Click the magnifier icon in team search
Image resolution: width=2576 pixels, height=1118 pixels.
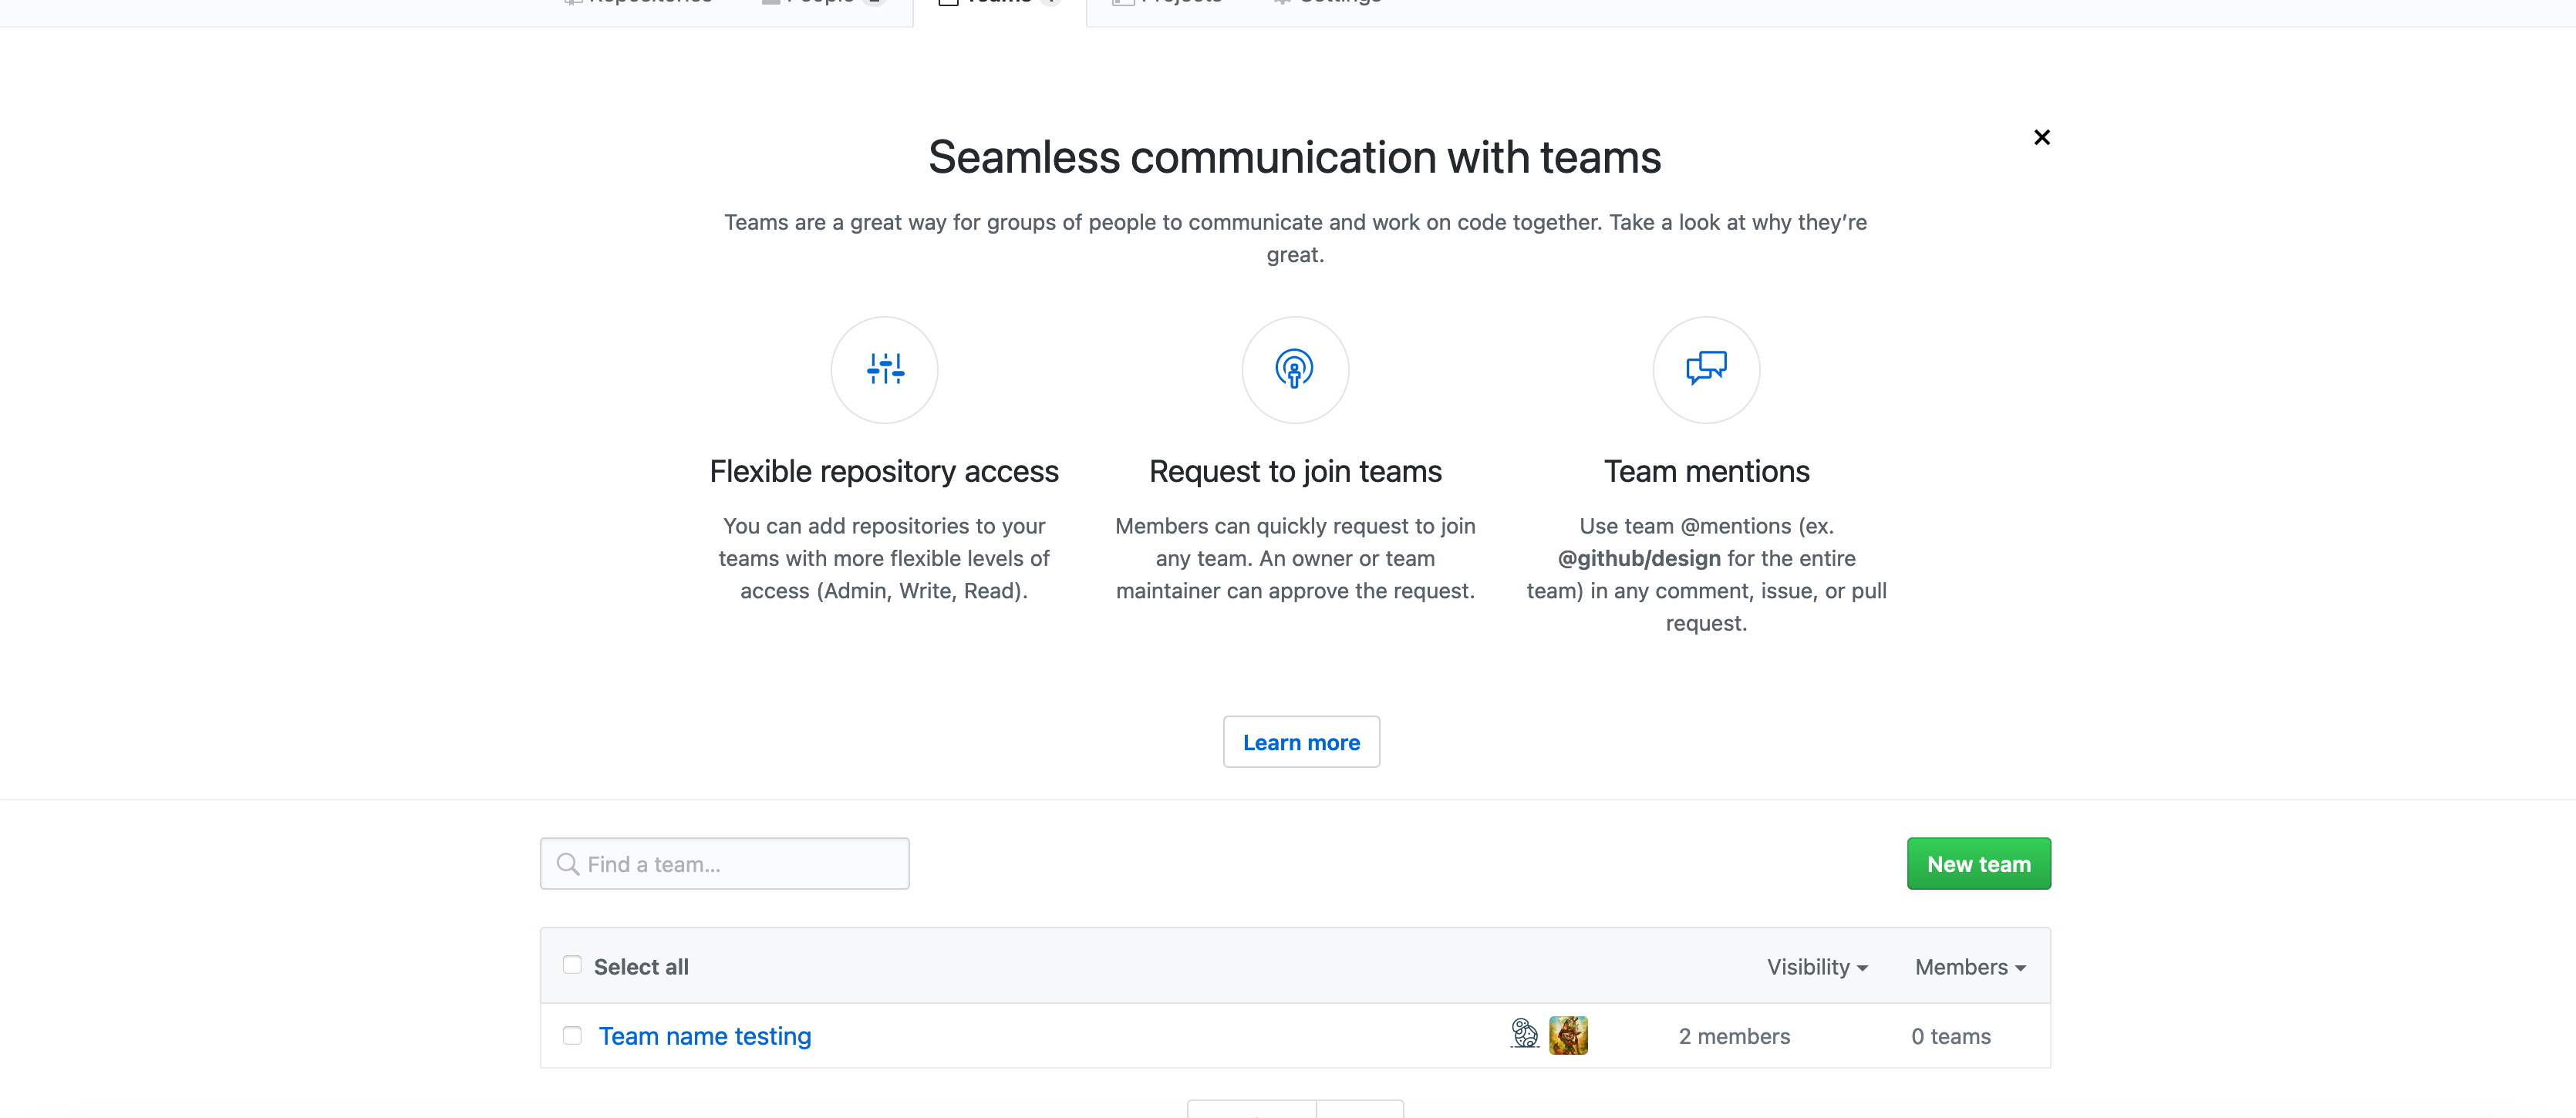pos(567,864)
